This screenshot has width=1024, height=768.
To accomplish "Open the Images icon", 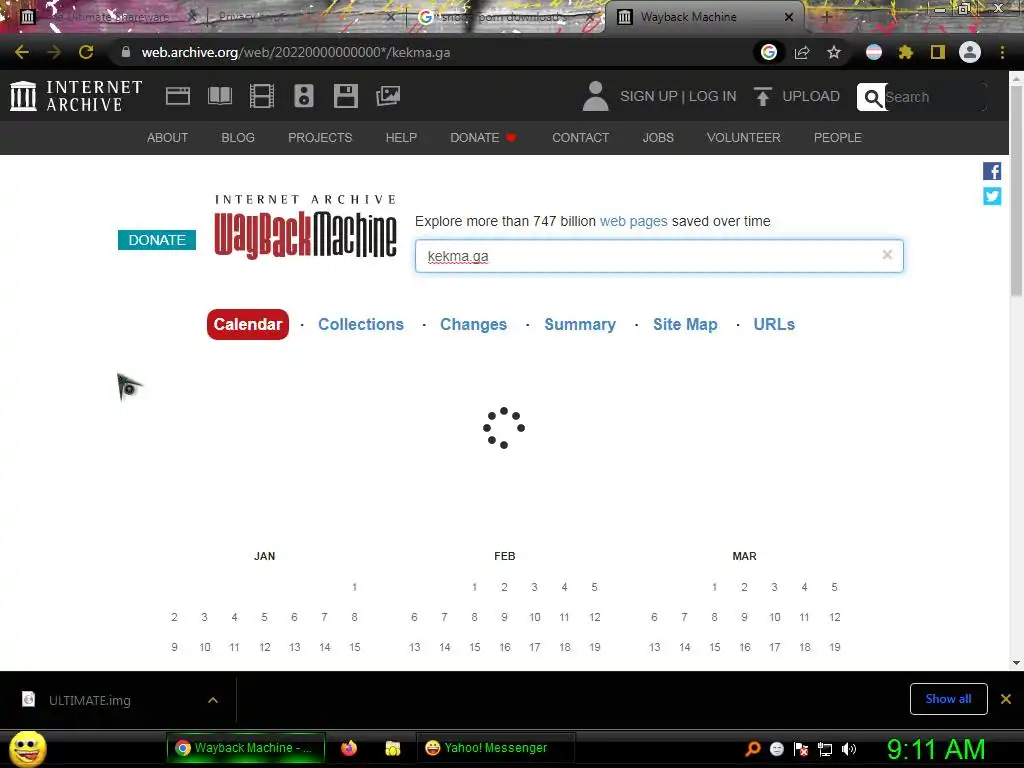I will [388, 96].
